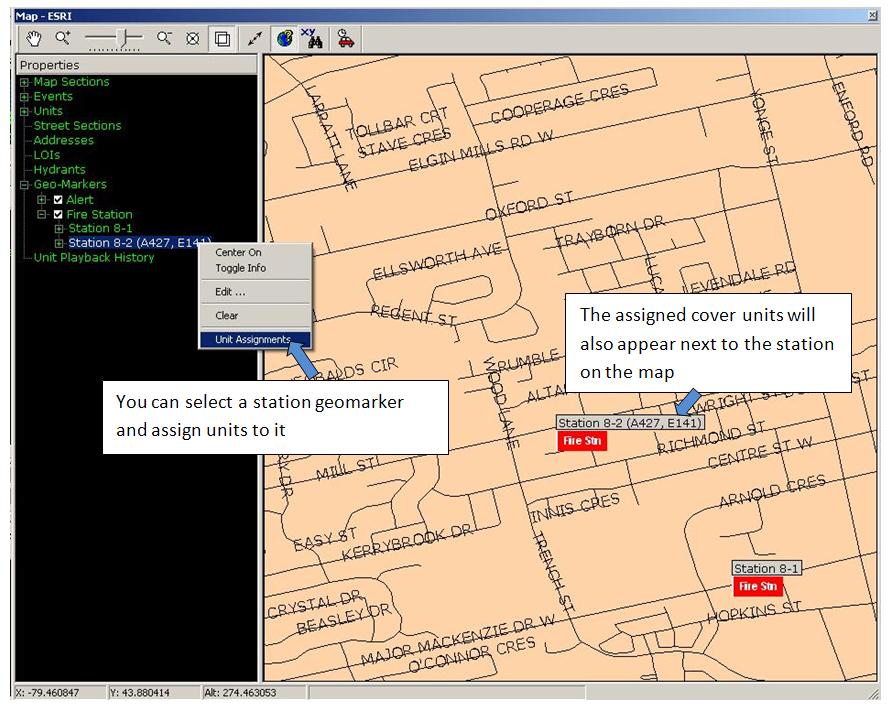Screen dimensions: 889x707
Task: Click the red Fire Stn marker for Station 8-1
Action: (x=757, y=586)
